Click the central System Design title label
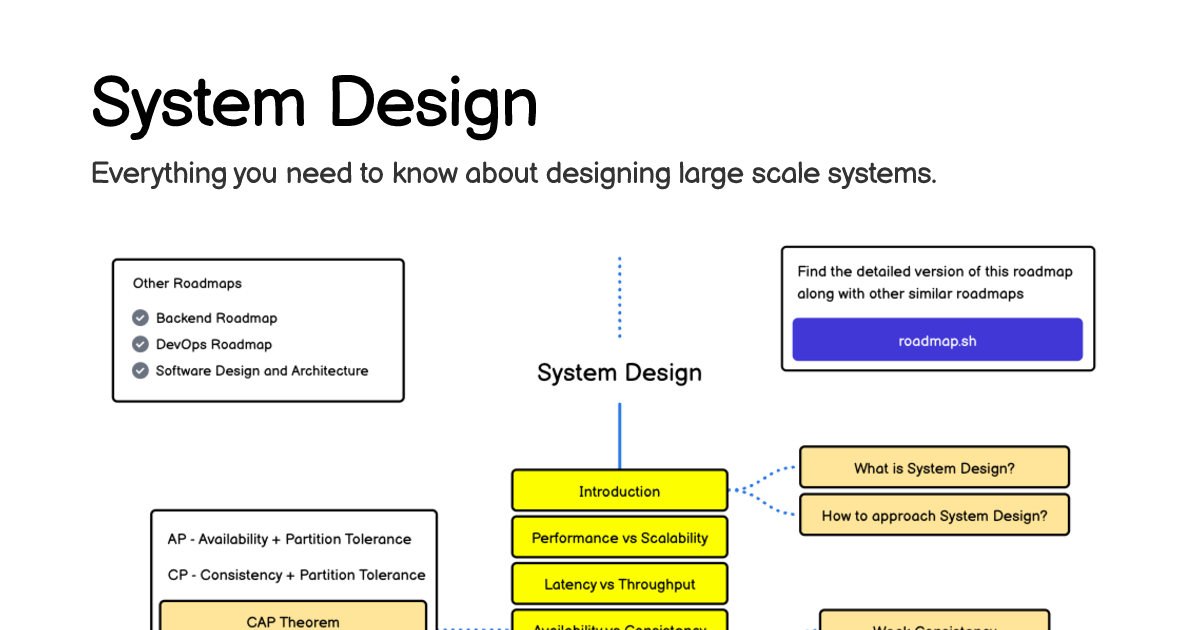This screenshot has width=1200, height=630. point(619,372)
